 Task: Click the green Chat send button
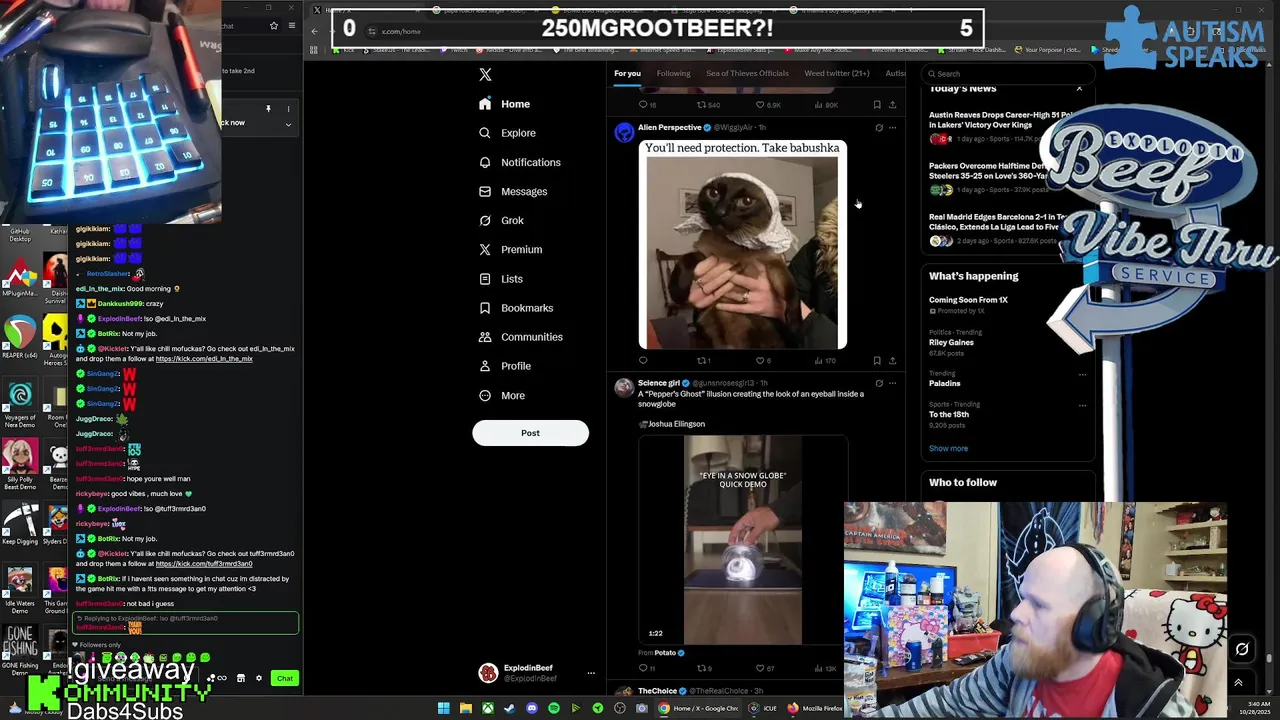(x=285, y=678)
